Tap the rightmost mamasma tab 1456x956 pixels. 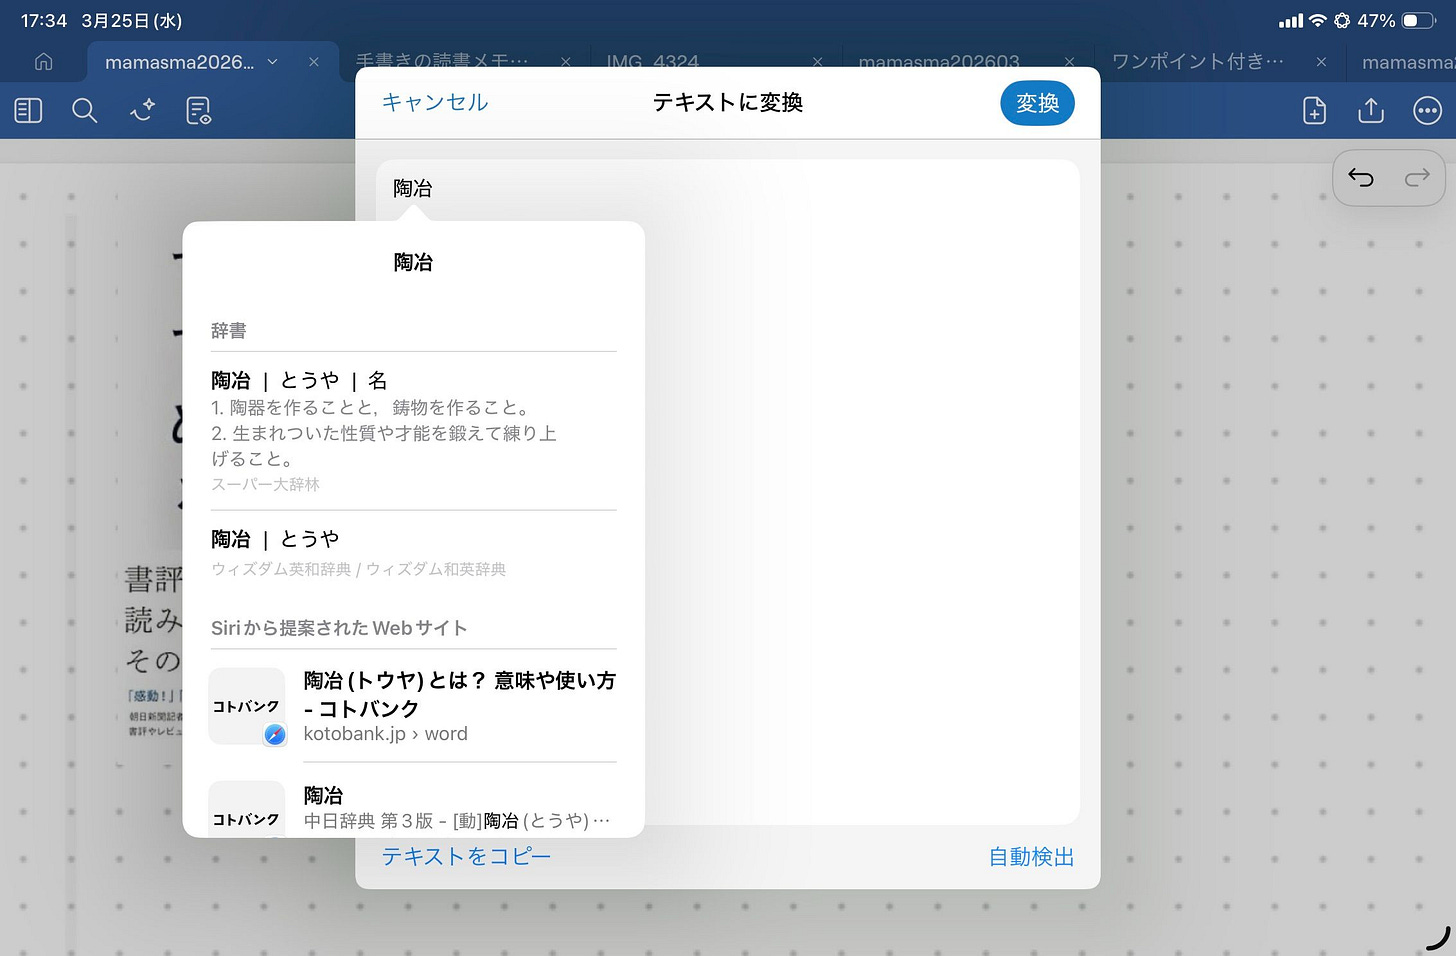1408,62
